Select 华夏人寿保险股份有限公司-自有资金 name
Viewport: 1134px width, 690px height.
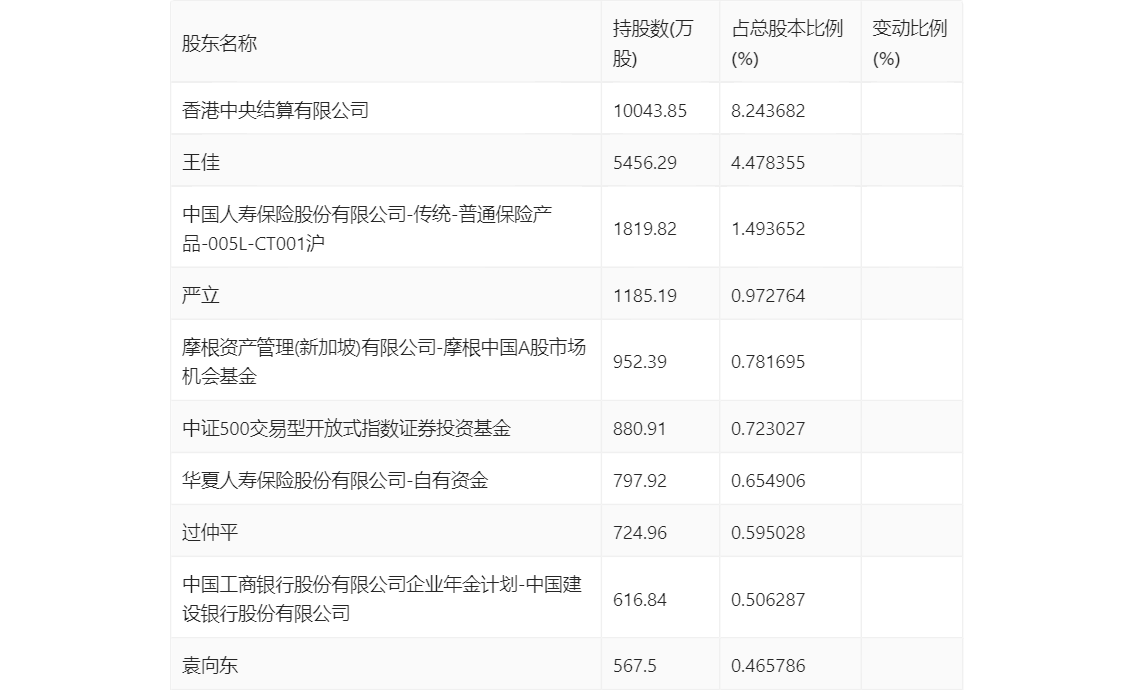click(x=335, y=480)
